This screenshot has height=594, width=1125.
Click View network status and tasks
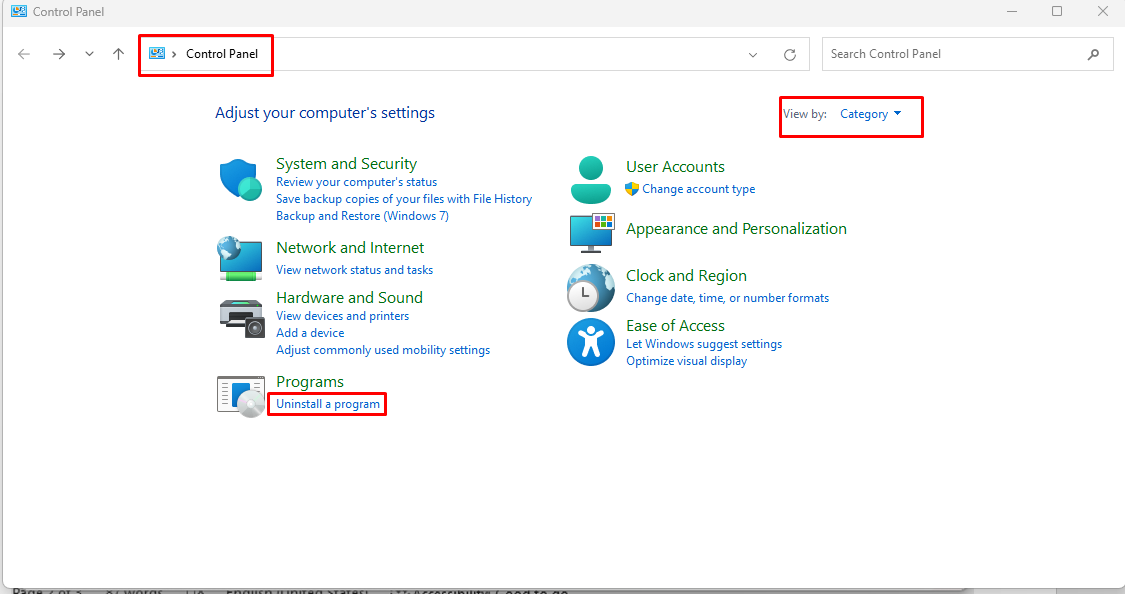click(354, 270)
